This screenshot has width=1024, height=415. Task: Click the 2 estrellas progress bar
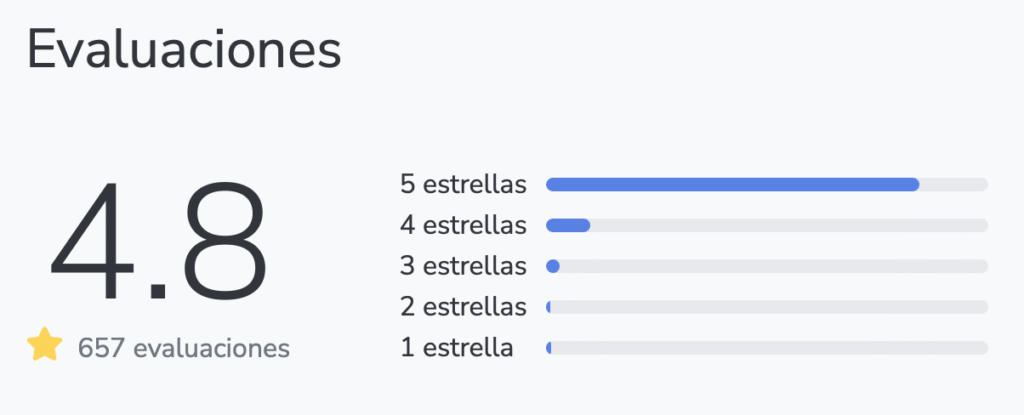(767, 307)
